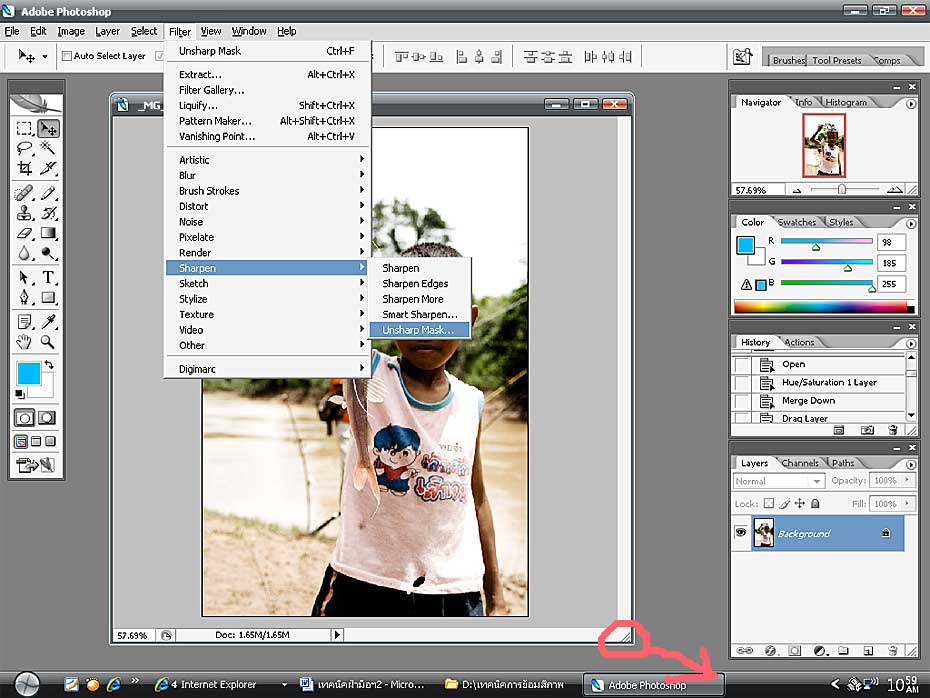Open the Color panel options menu arrow
930x698 pixels.
tap(911, 224)
